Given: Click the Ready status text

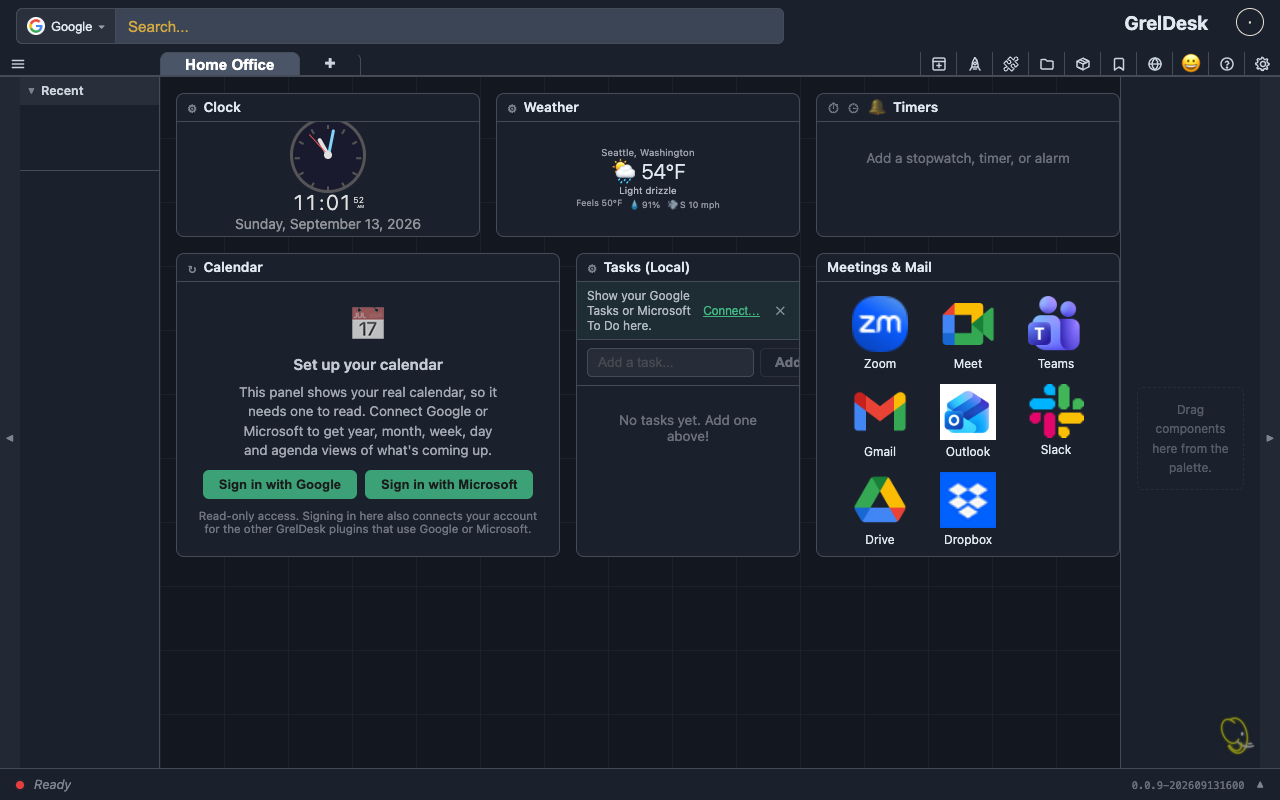Looking at the screenshot, I should pos(52,785).
